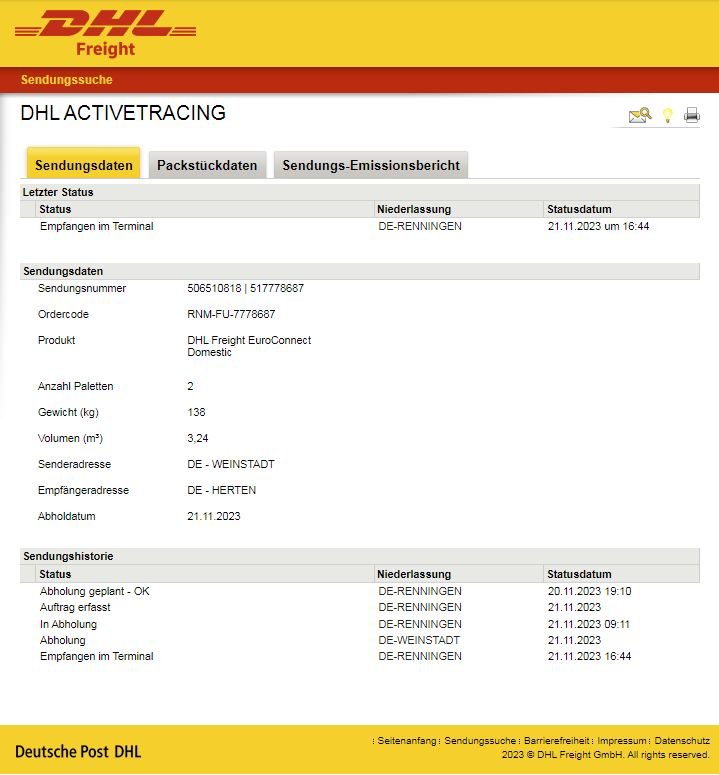Click the Empfängeradresse label
This screenshot has height=775, width=719.
pyautogui.click(x=84, y=490)
